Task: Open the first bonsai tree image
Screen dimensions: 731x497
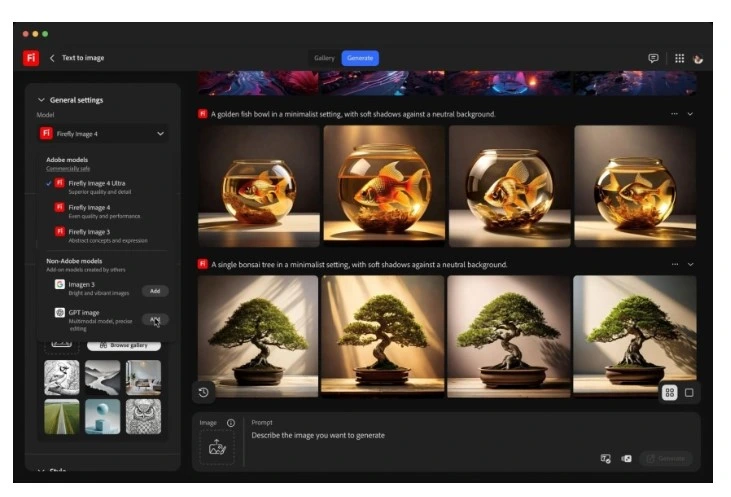Action: pyautogui.click(x=258, y=336)
